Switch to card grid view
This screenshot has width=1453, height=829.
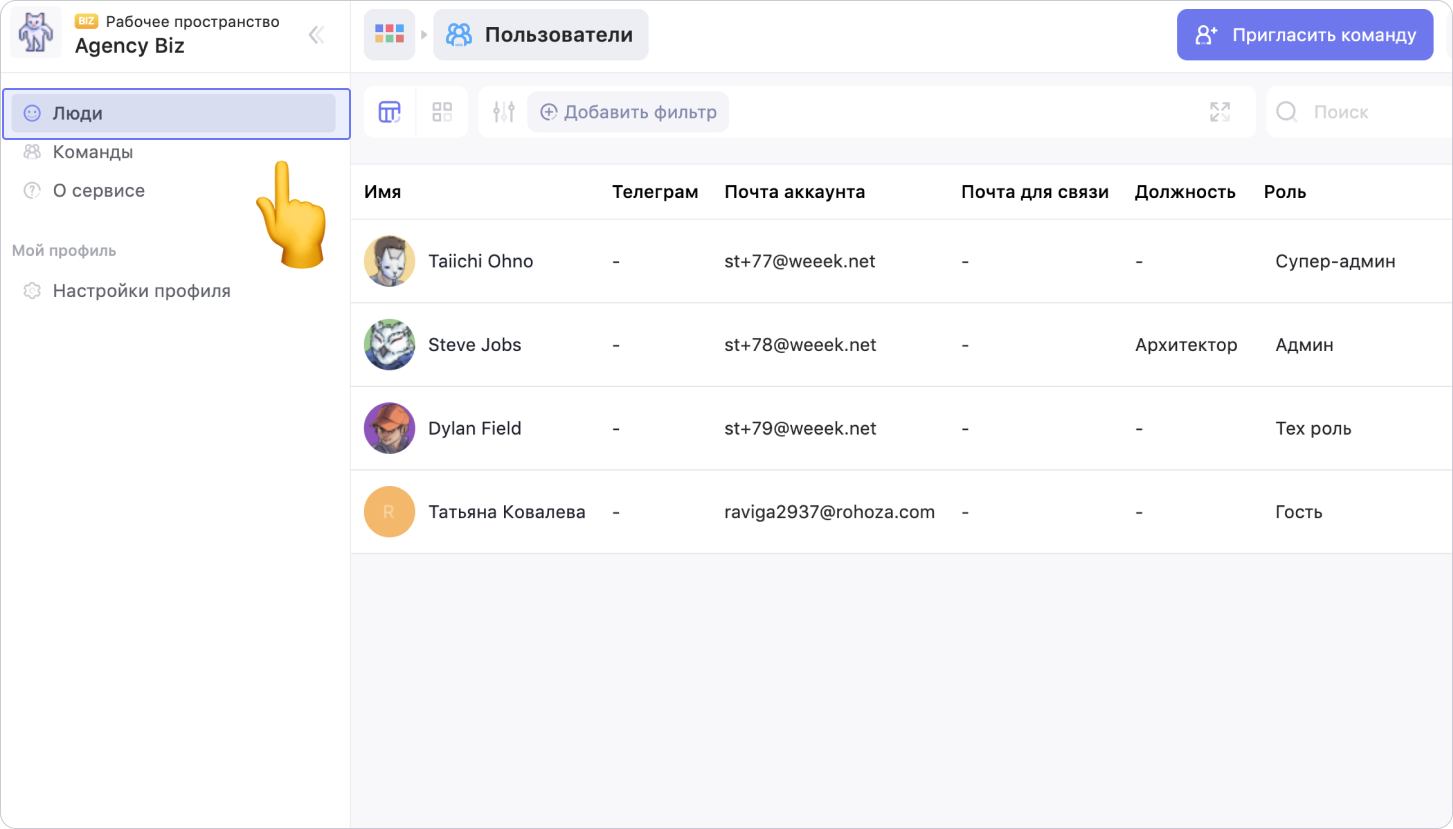pos(442,112)
